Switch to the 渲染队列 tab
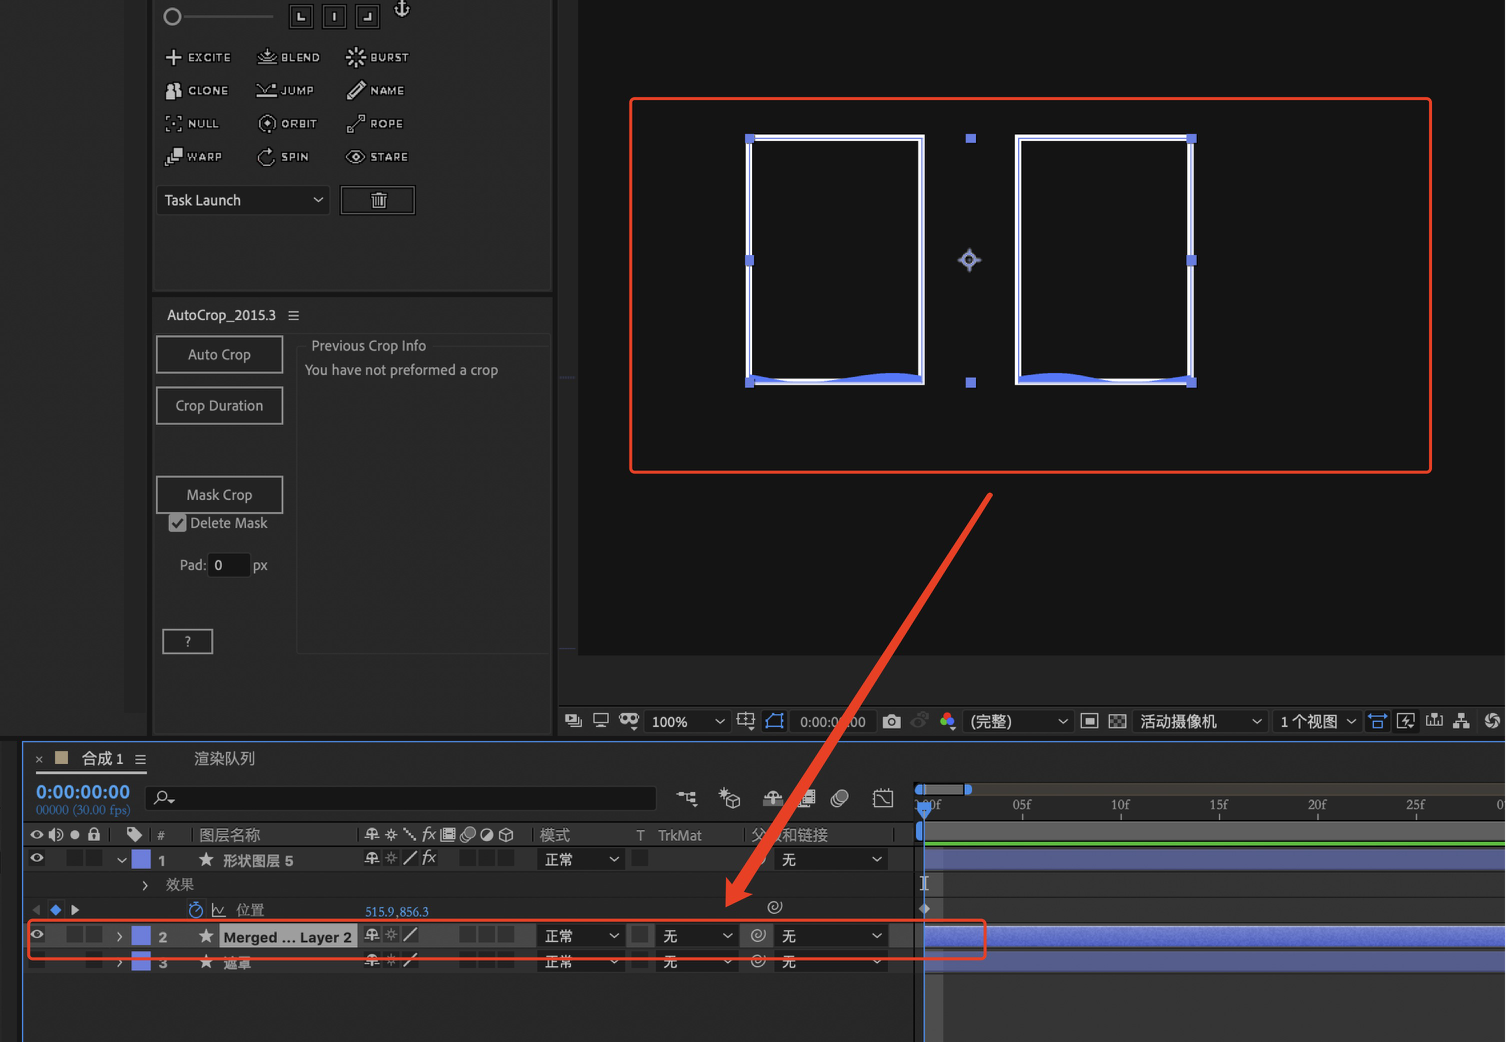 point(224,758)
